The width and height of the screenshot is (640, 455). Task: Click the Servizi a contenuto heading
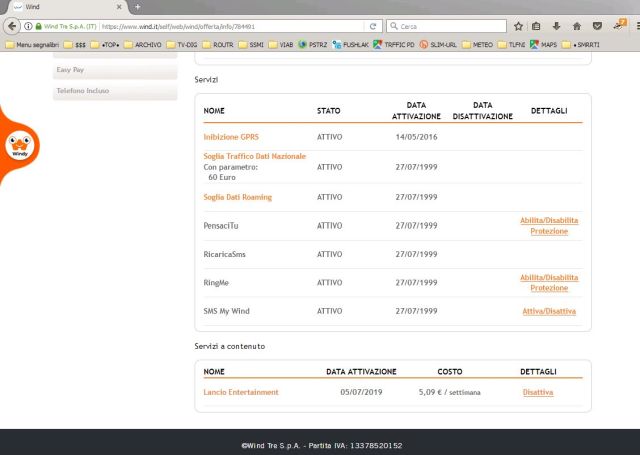(x=230, y=346)
